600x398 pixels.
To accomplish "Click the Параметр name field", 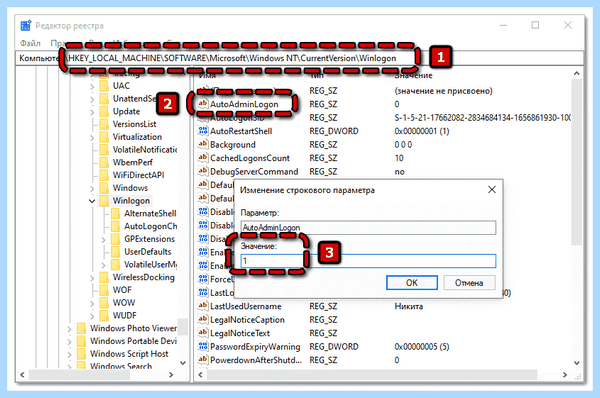I will coord(368,227).
